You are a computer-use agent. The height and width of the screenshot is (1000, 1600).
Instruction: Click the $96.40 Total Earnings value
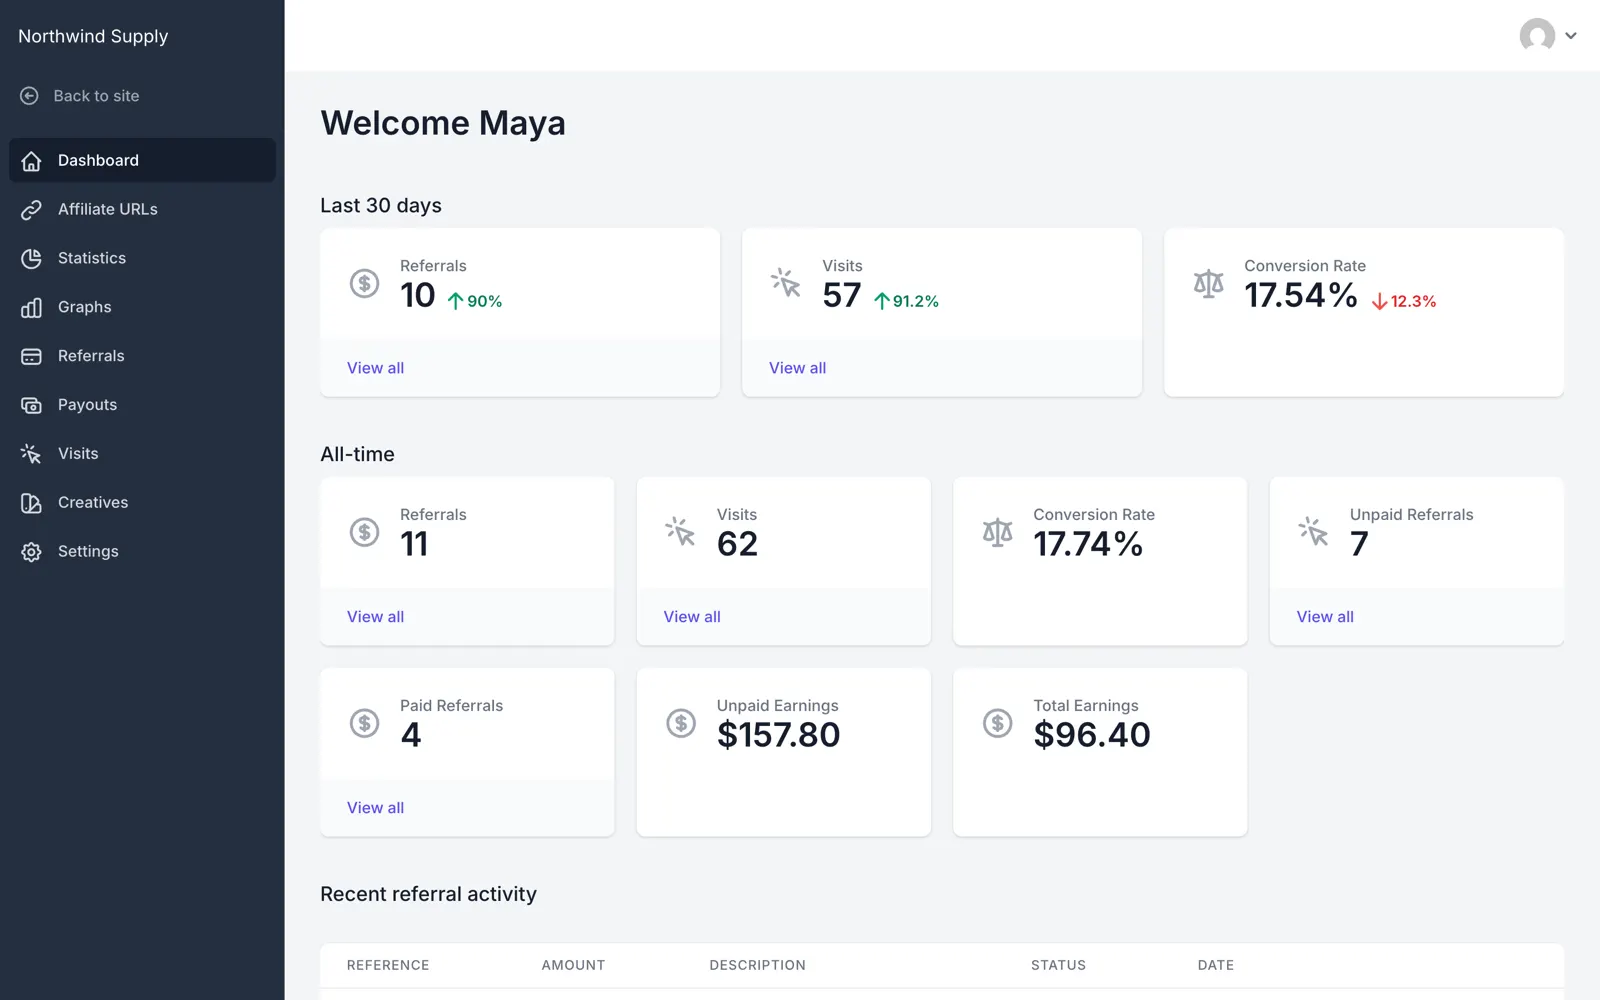point(1091,735)
